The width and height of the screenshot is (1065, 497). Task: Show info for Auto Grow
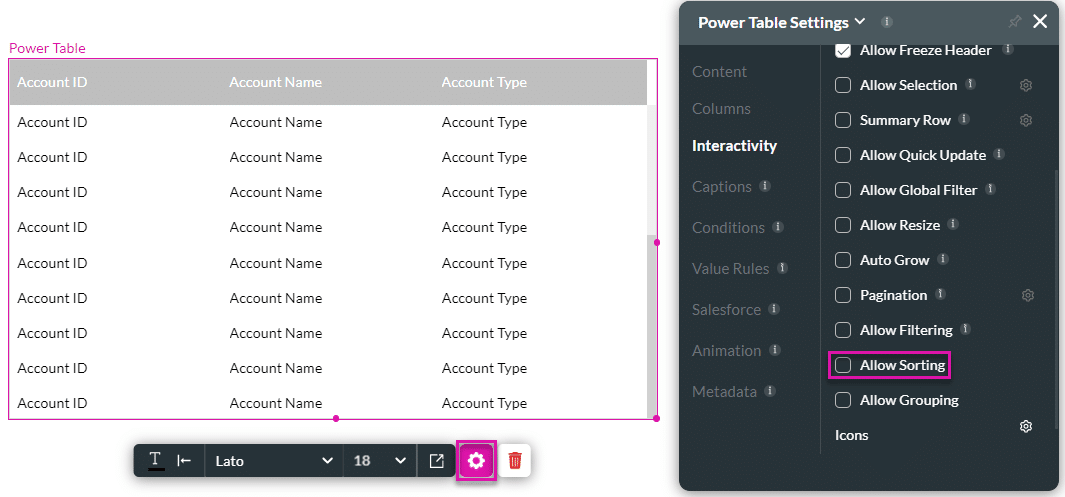point(943,259)
